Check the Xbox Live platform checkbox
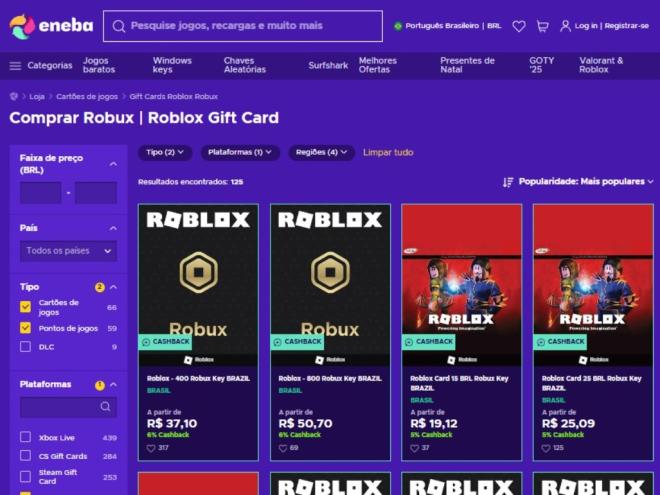This screenshot has height=495, width=660. [25, 437]
